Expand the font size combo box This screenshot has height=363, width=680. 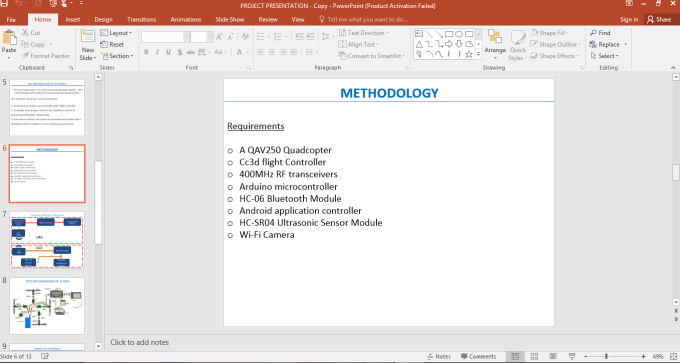[209, 37]
